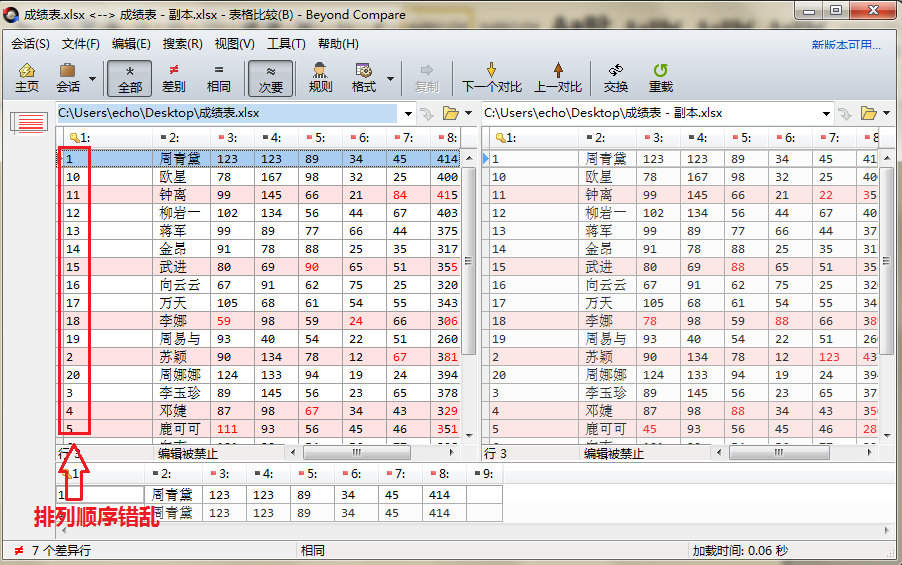
Task: Open the 工具(T) menu
Action: (x=286, y=44)
